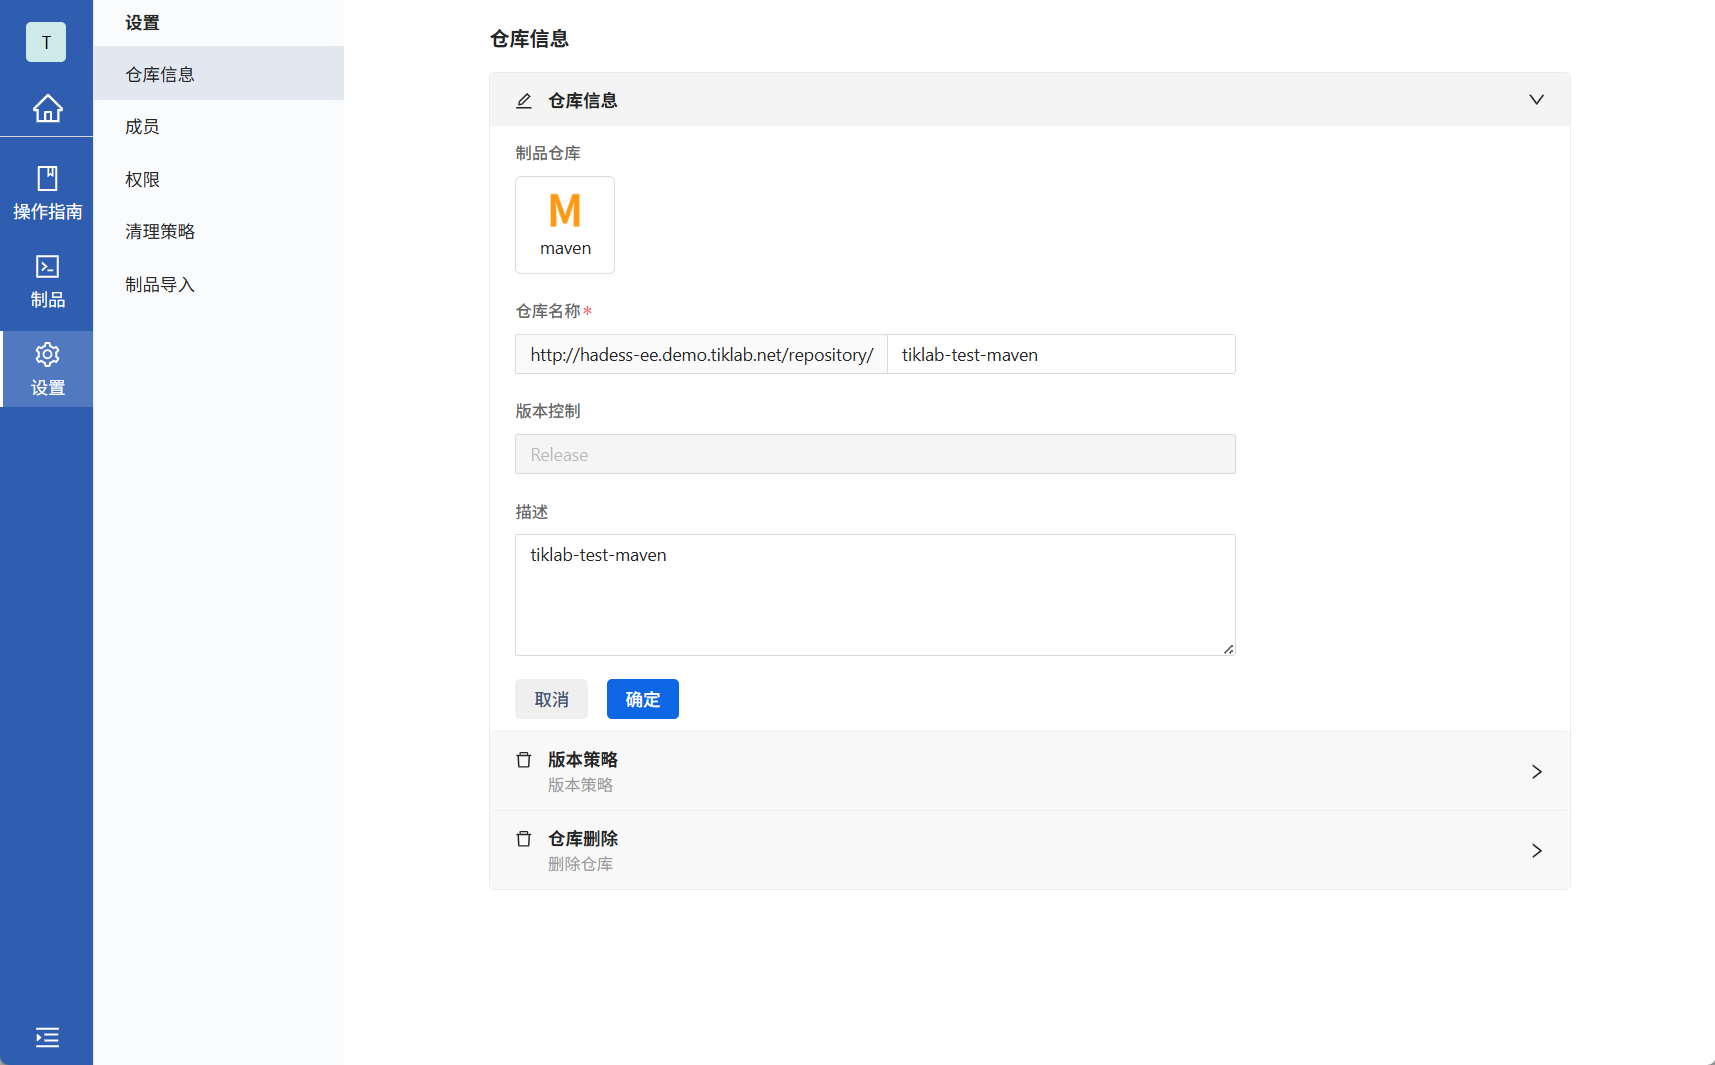Open the 操作指南 guide icon
Image resolution: width=1715 pixels, height=1065 pixels.
[47, 191]
